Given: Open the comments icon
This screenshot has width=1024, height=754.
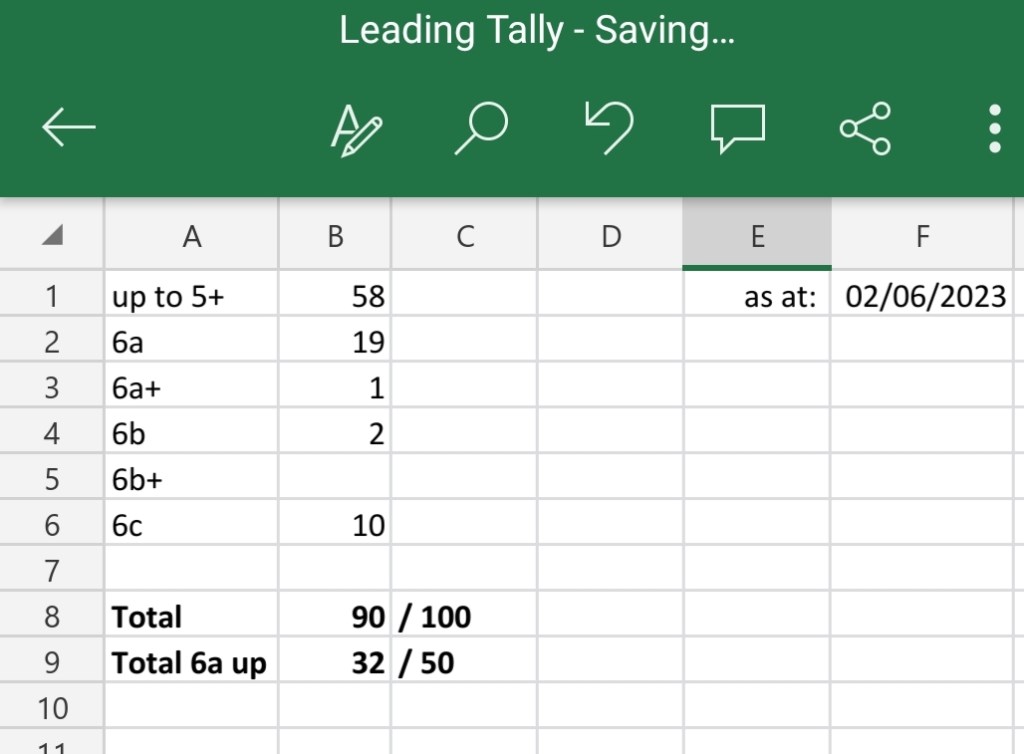Looking at the screenshot, I should 737,129.
